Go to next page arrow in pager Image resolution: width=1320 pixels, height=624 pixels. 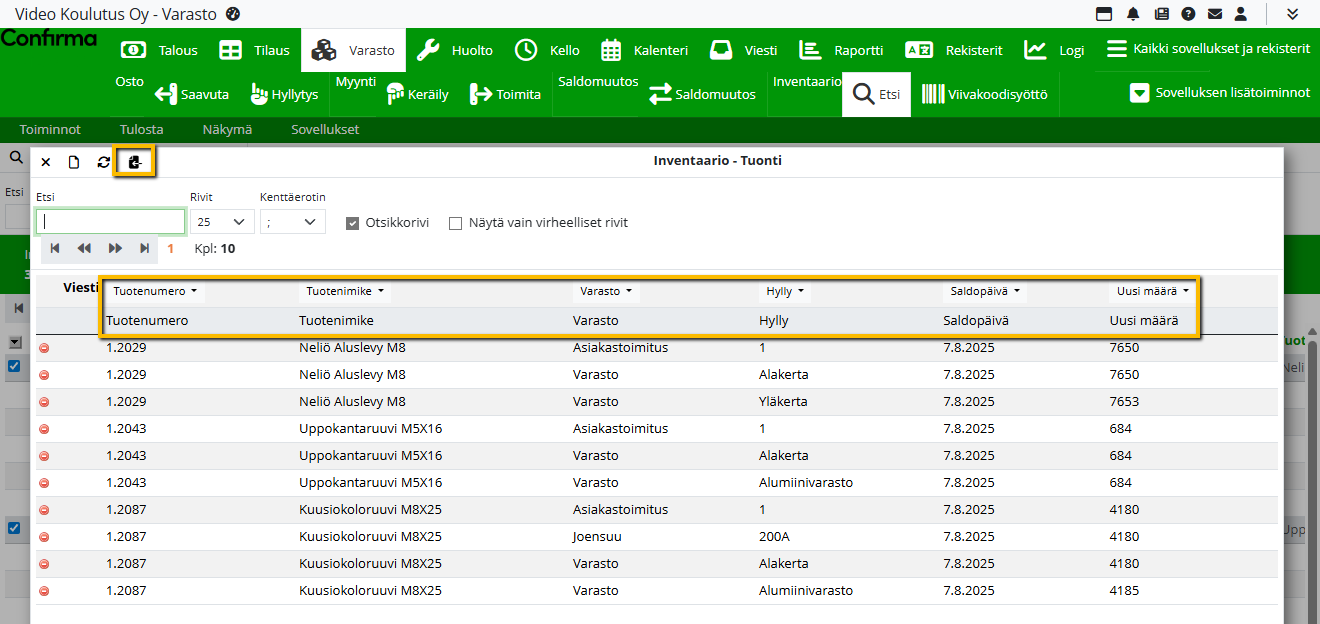pos(115,248)
